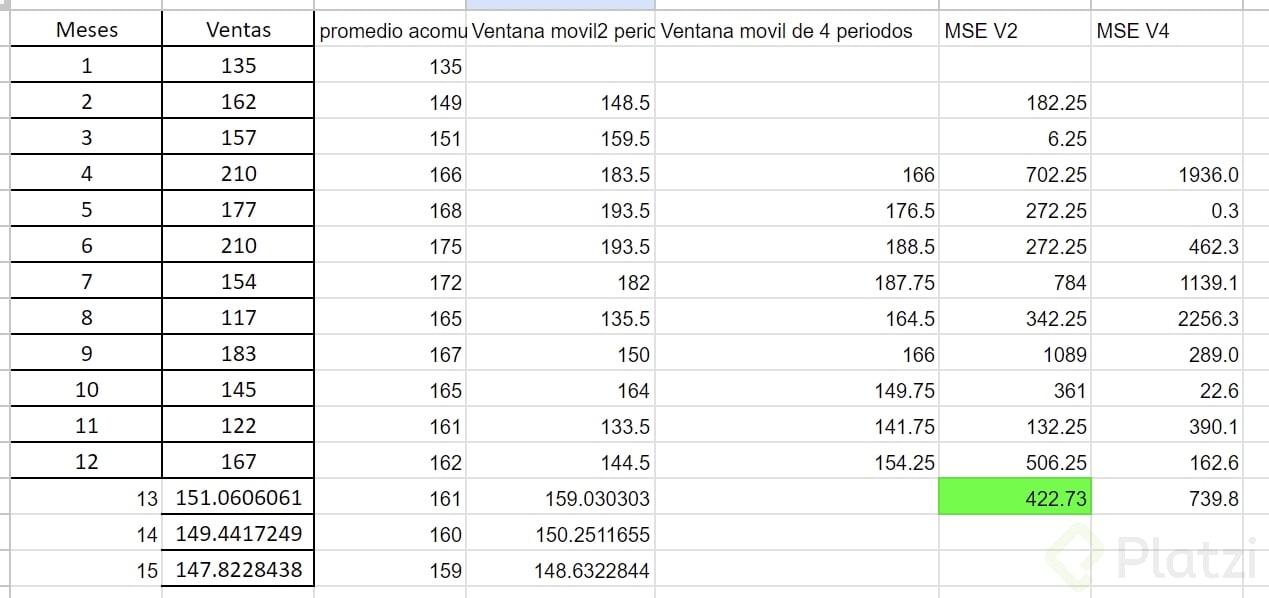Click the cell with value 159.030303
The image size is (1269, 598).
561,498
